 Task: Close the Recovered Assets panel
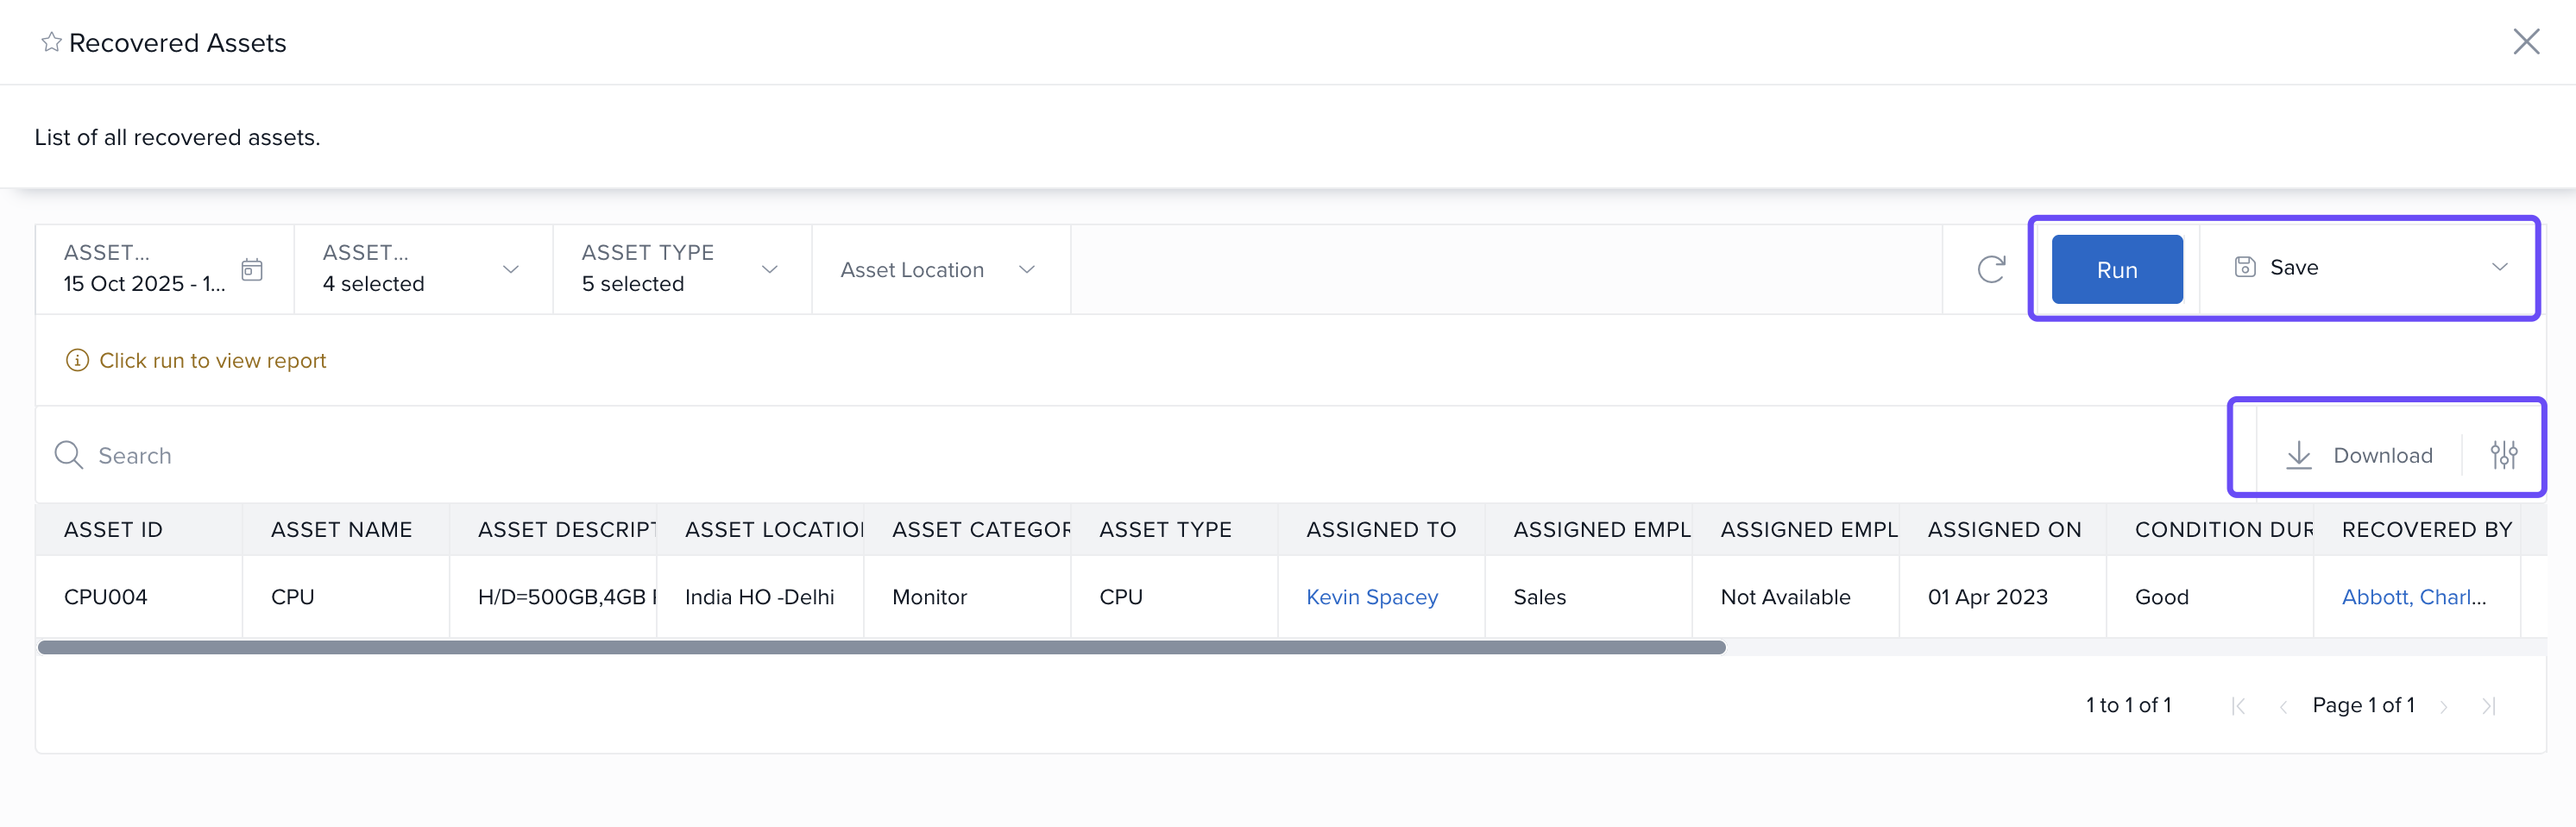[2526, 42]
